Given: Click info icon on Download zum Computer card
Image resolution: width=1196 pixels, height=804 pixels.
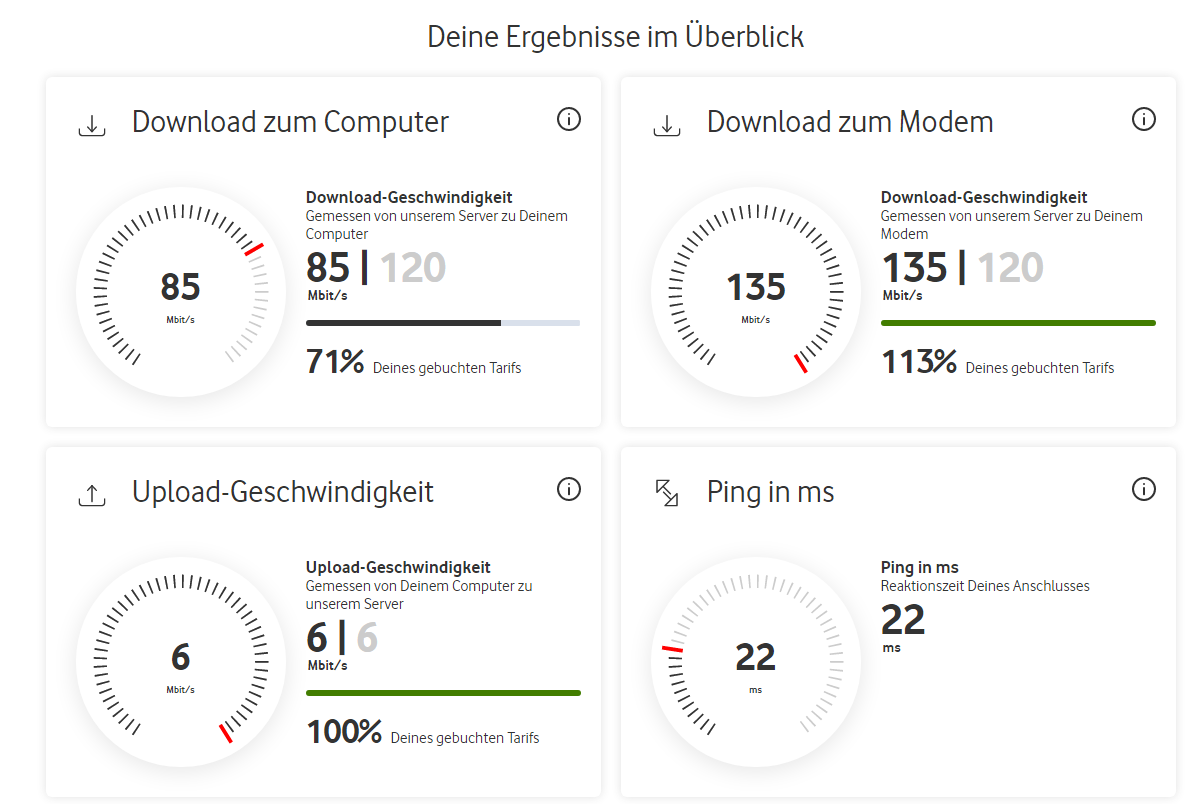Looking at the screenshot, I should (x=568, y=120).
